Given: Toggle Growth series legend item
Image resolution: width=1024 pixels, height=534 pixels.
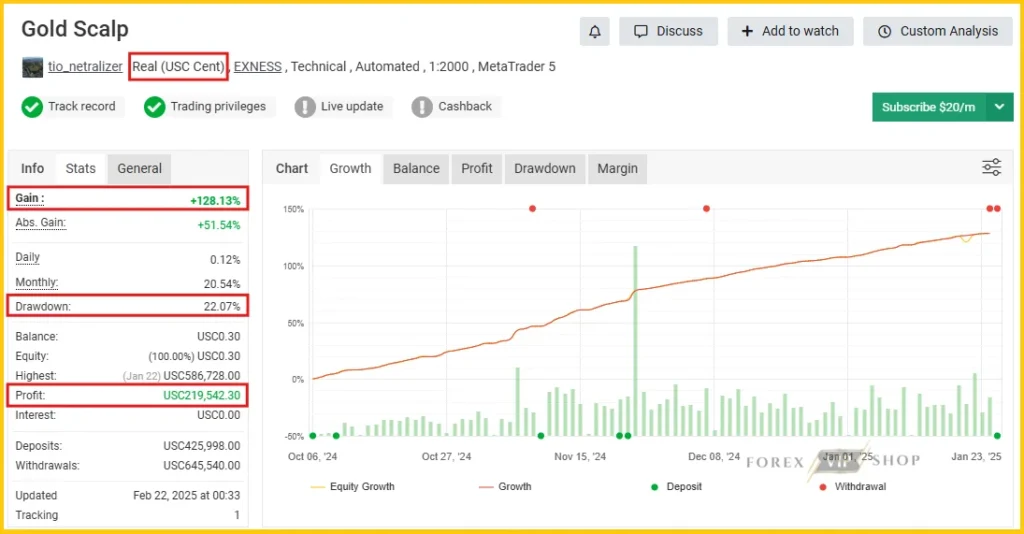Looking at the screenshot, I should [x=505, y=487].
